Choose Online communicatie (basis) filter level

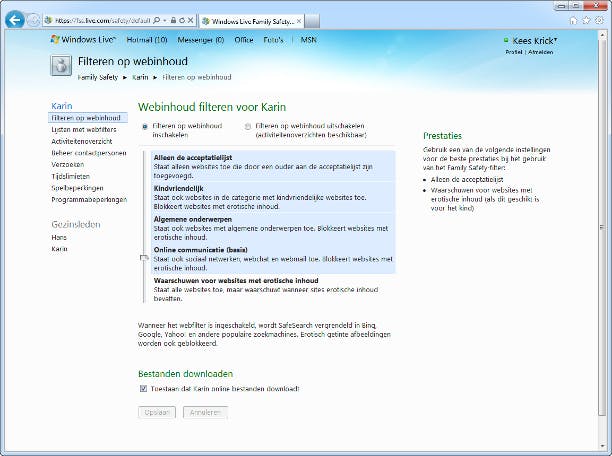point(273,258)
